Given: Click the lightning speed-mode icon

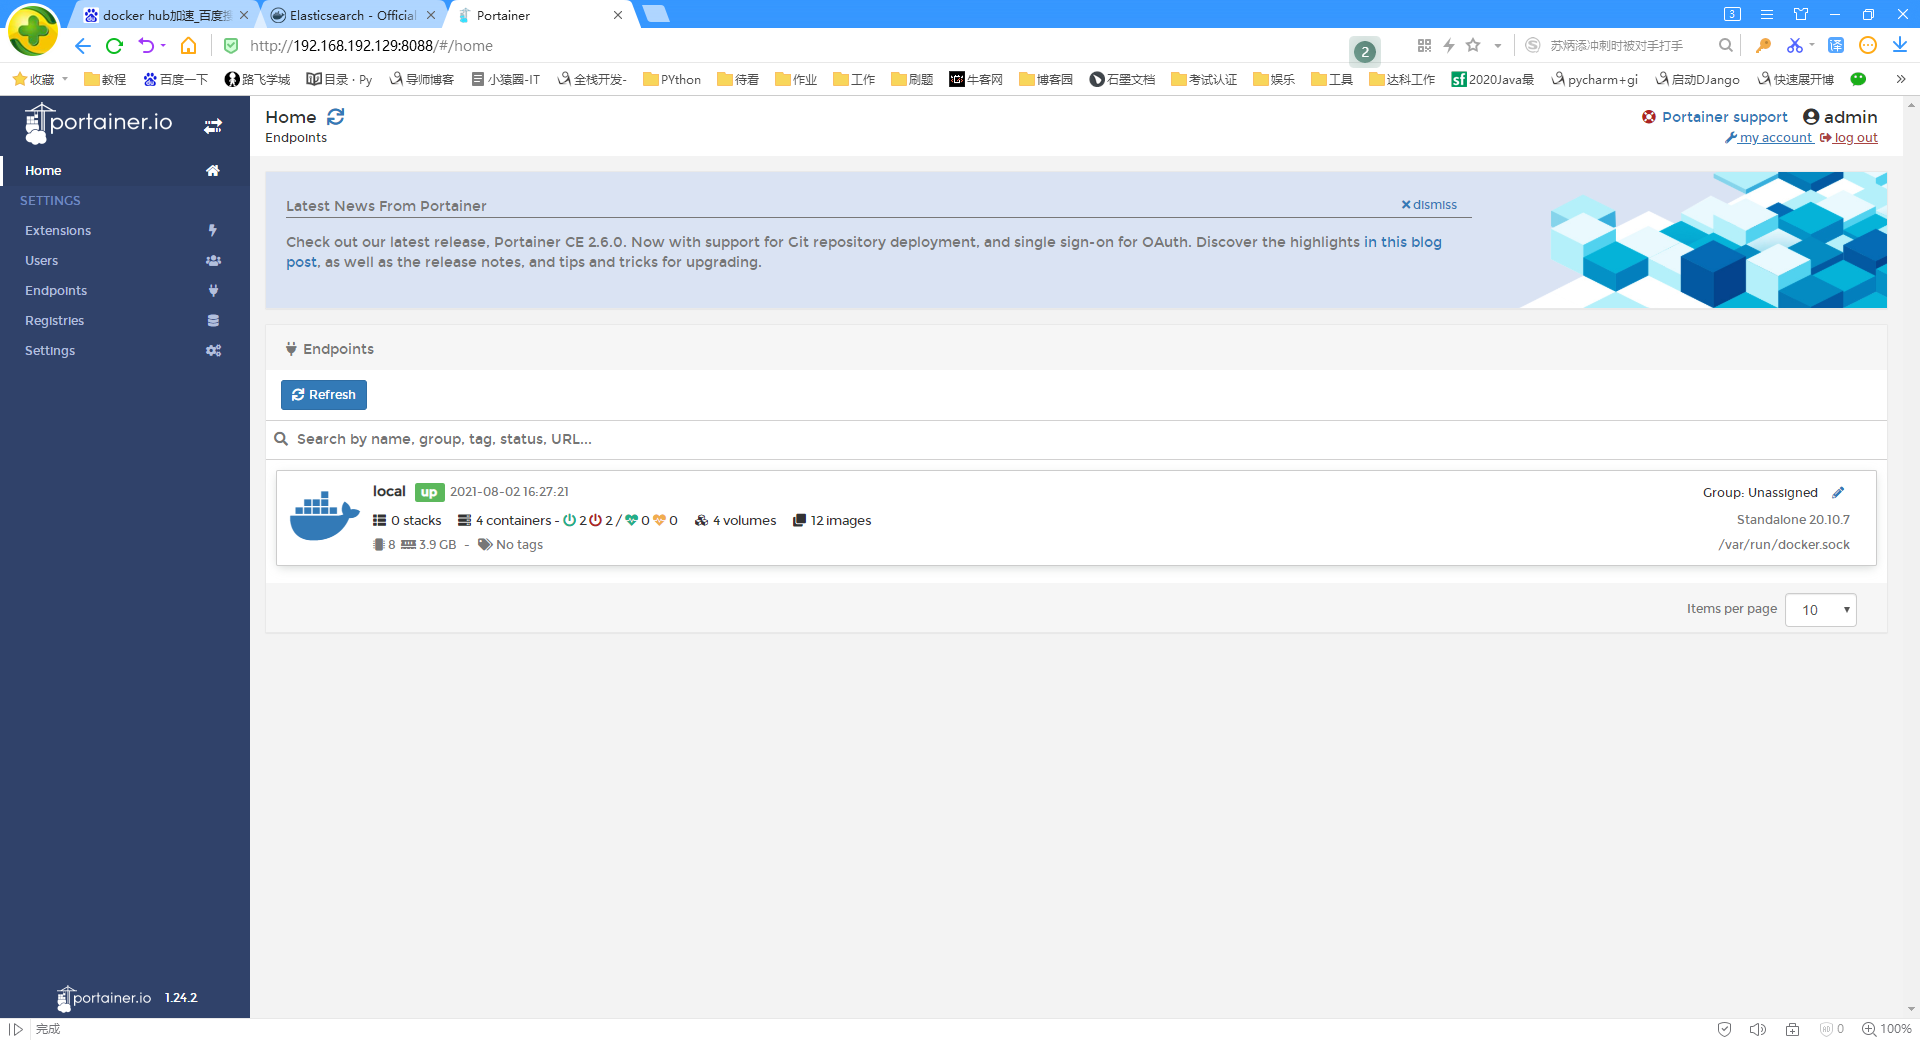Looking at the screenshot, I should click(x=1449, y=45).
